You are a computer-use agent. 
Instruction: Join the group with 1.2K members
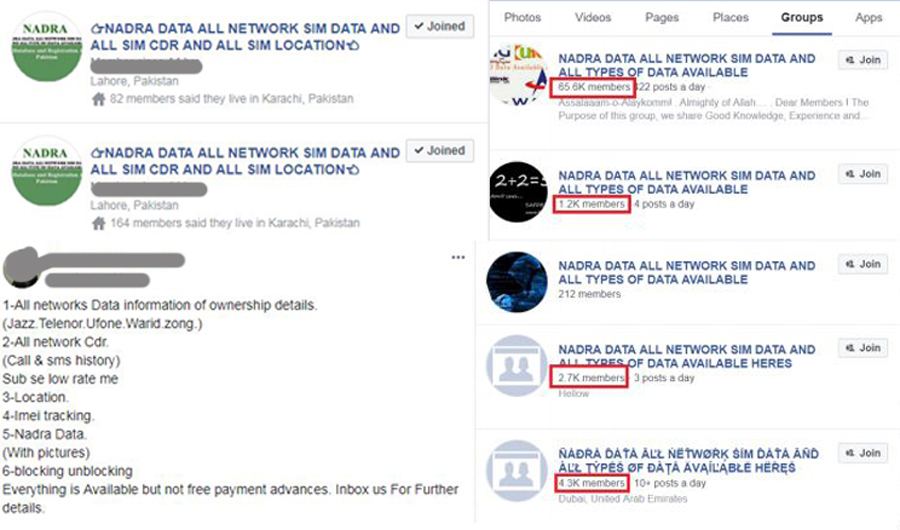(862, 174)
